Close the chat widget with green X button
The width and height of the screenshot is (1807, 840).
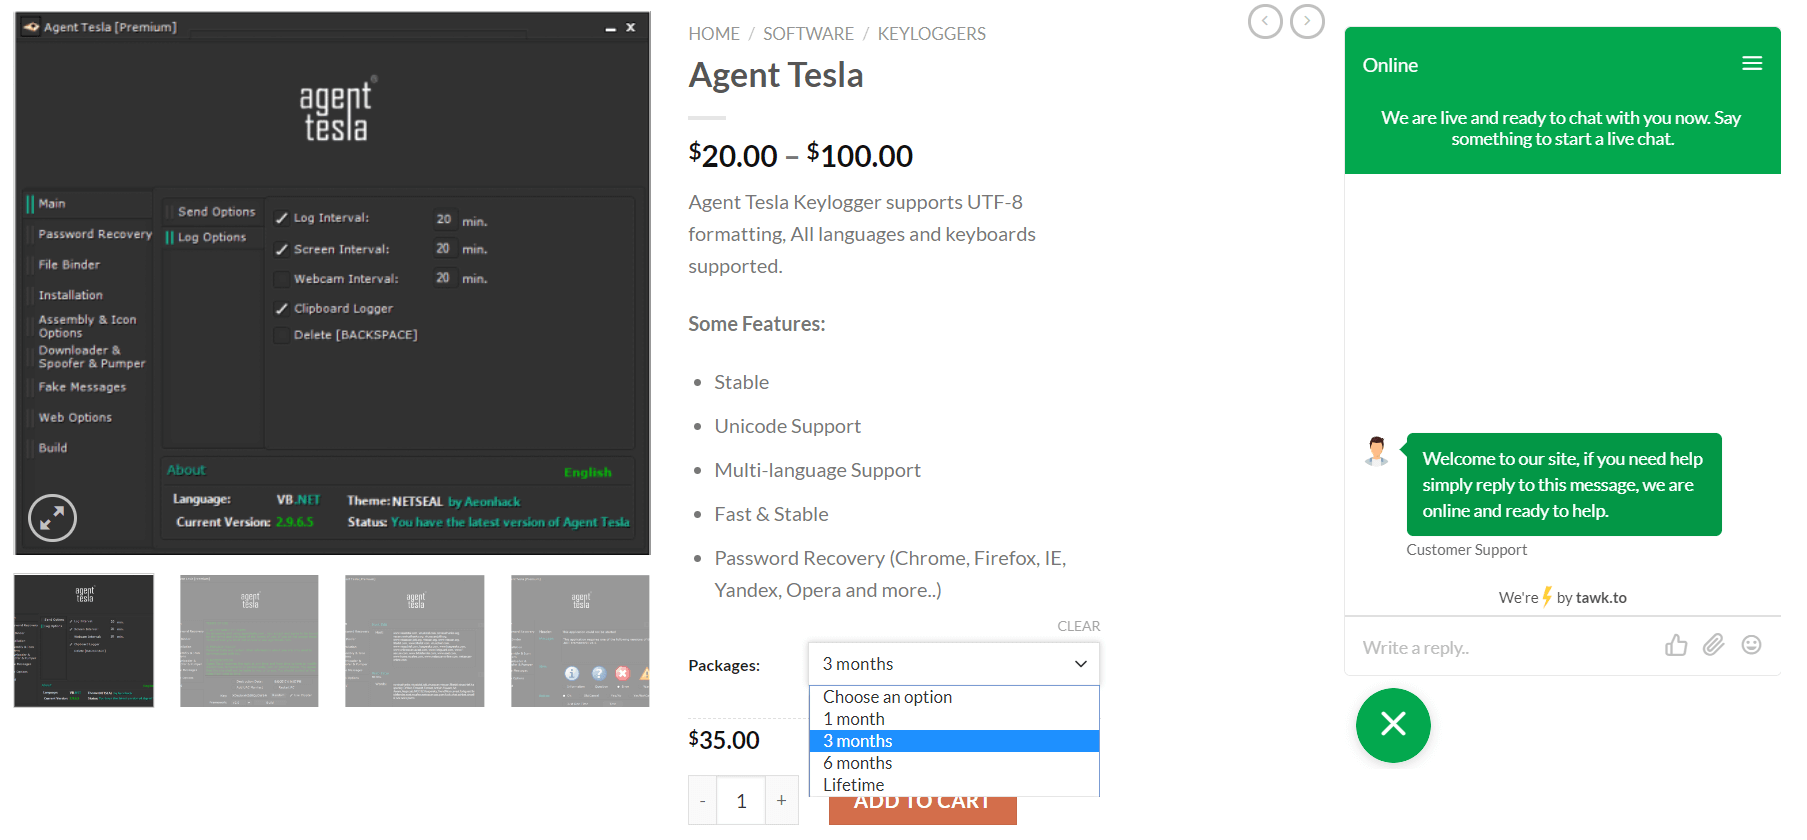click(x=1393, y=725)
